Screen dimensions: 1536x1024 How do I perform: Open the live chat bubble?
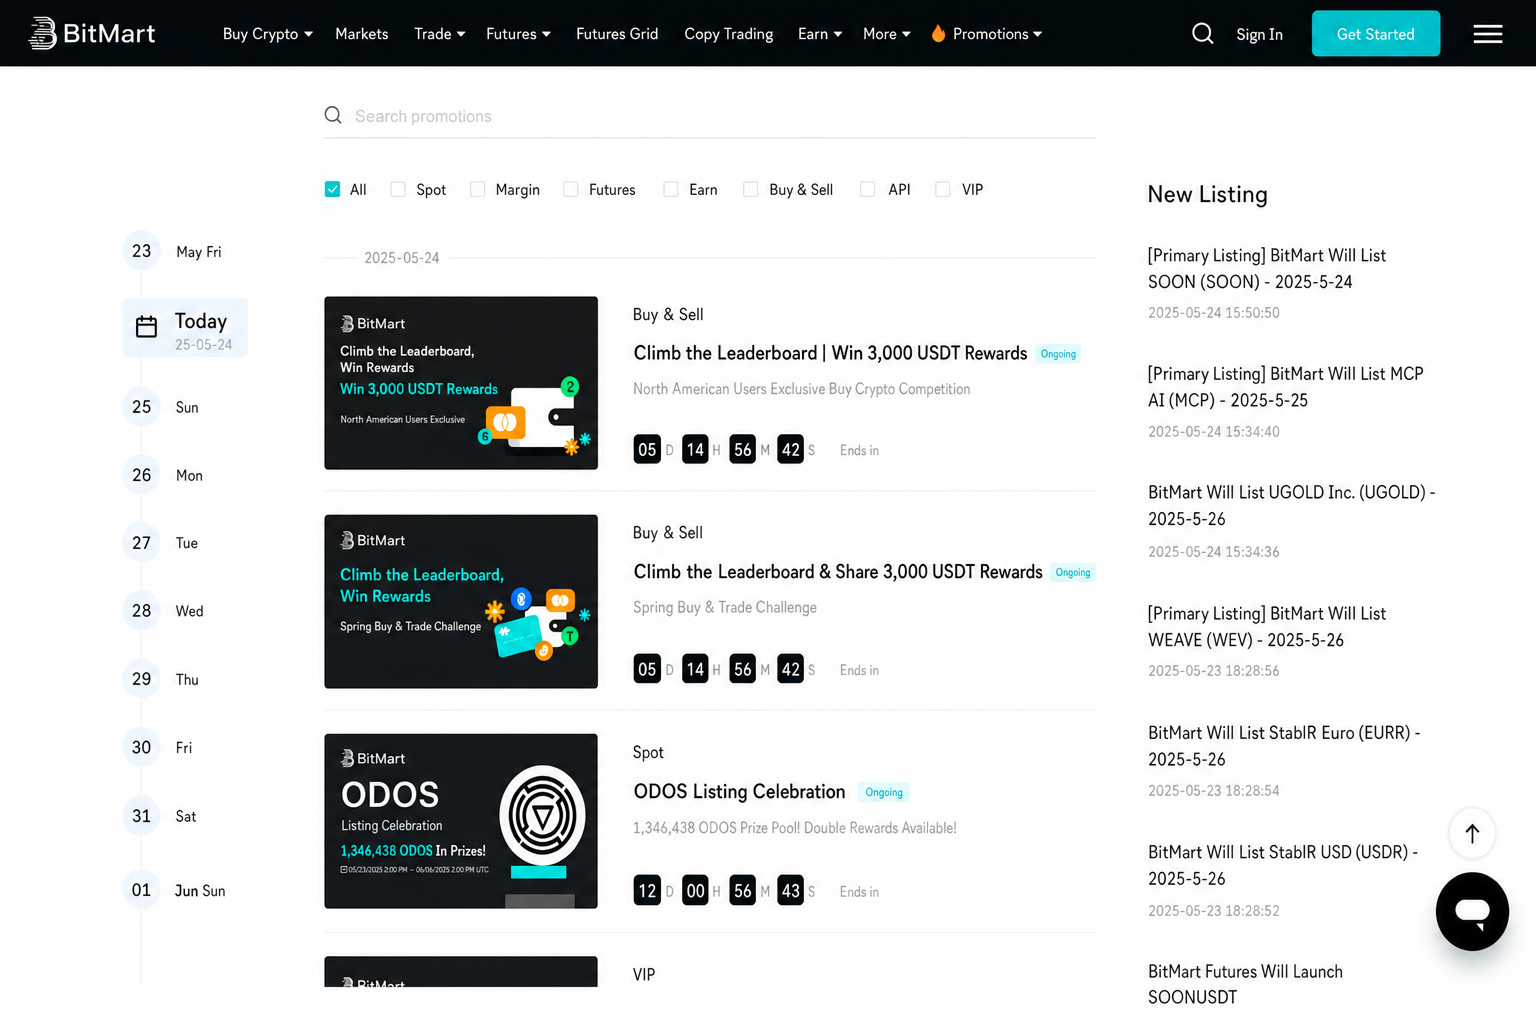[x=1472, y=911]
